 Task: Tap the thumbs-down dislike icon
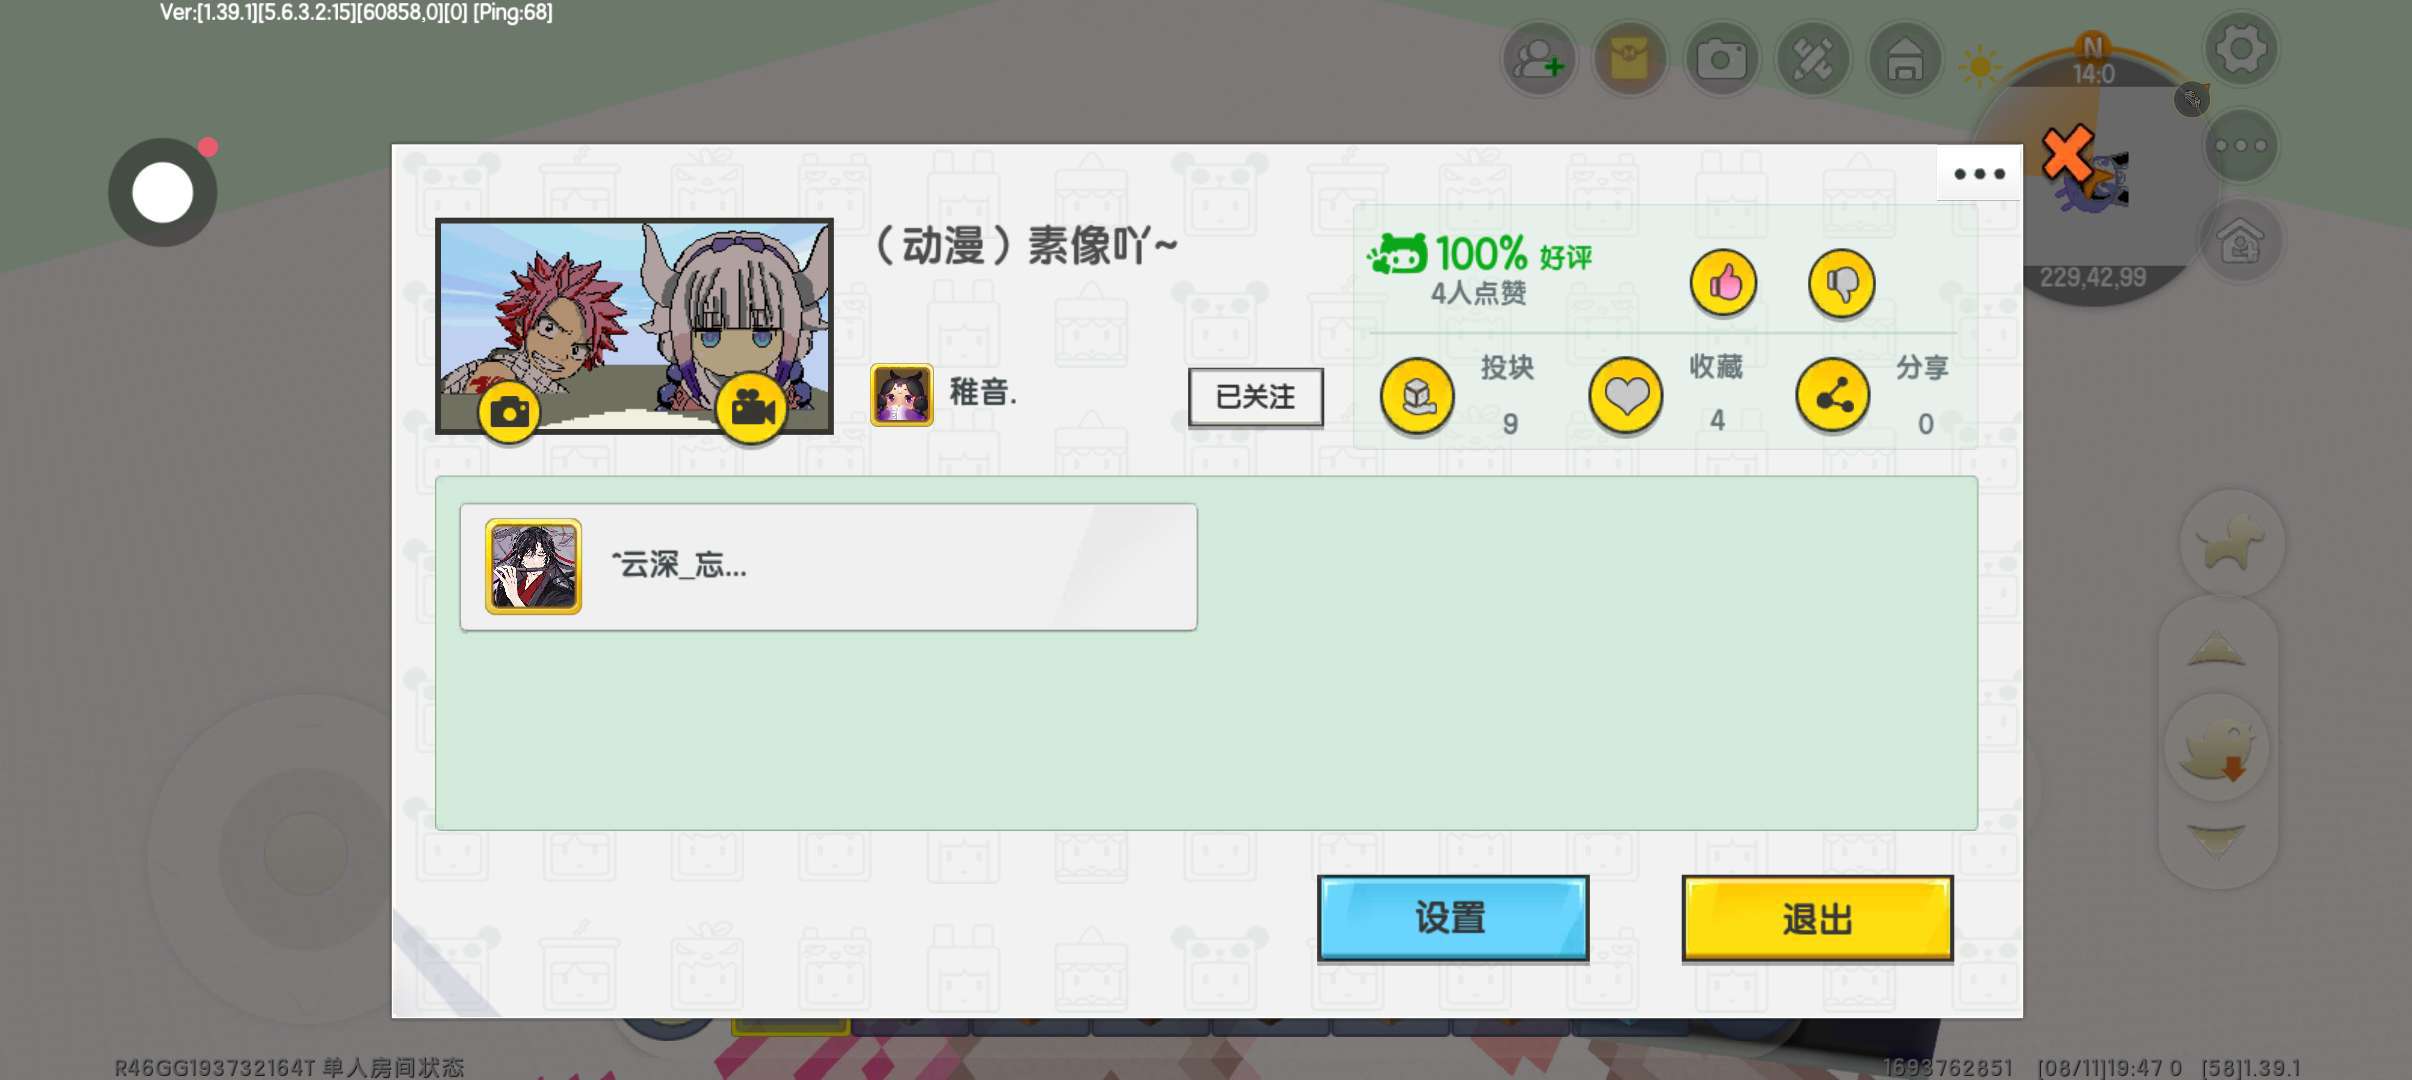click(1841, 283)
